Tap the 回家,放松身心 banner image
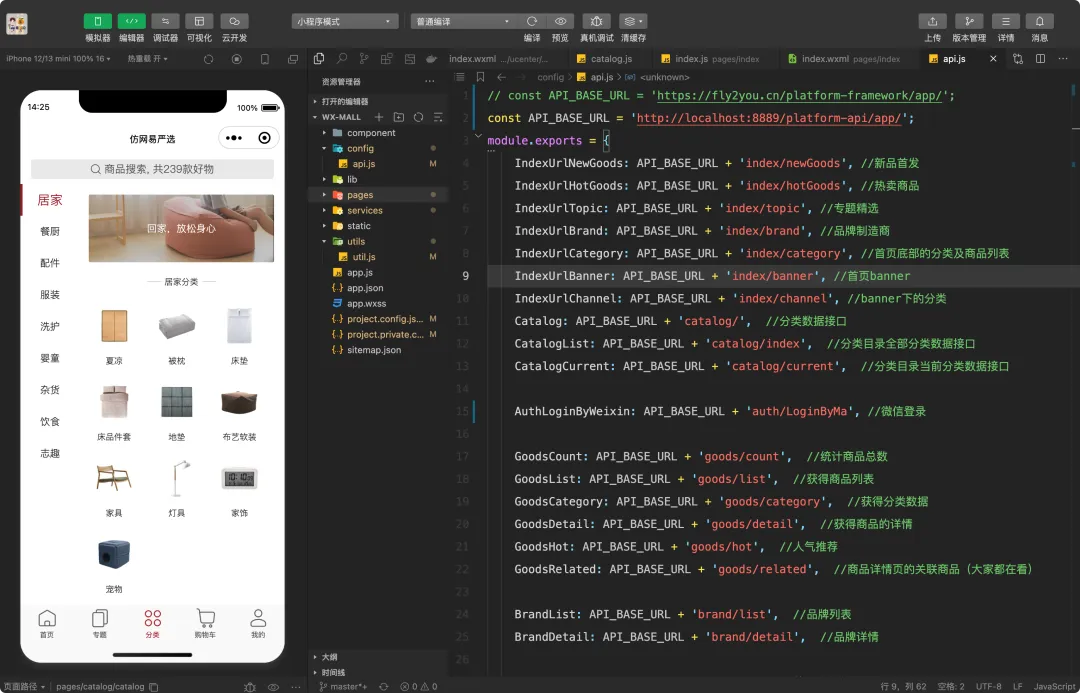 pos(181,228)
